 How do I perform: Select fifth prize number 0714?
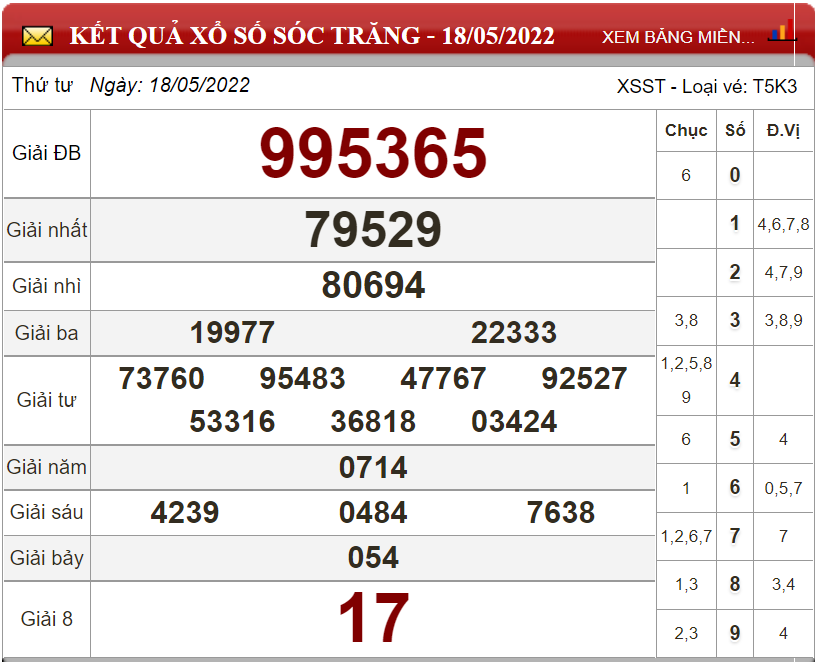pyautogui.click(x=373, y=467)
